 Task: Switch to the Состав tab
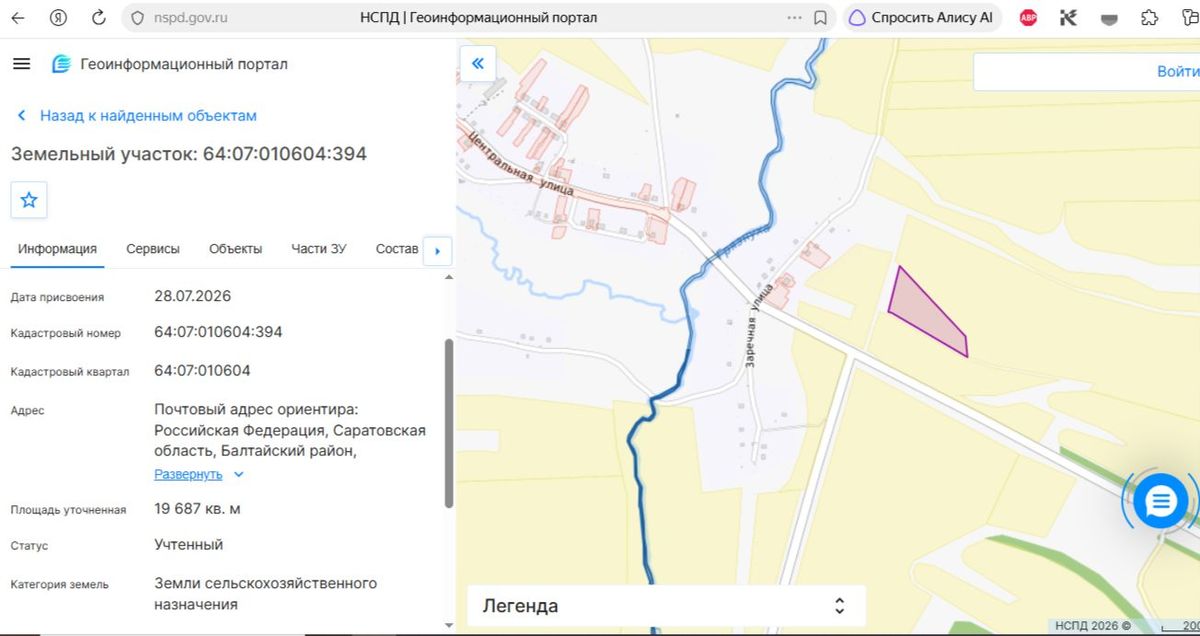click(397, 249)
